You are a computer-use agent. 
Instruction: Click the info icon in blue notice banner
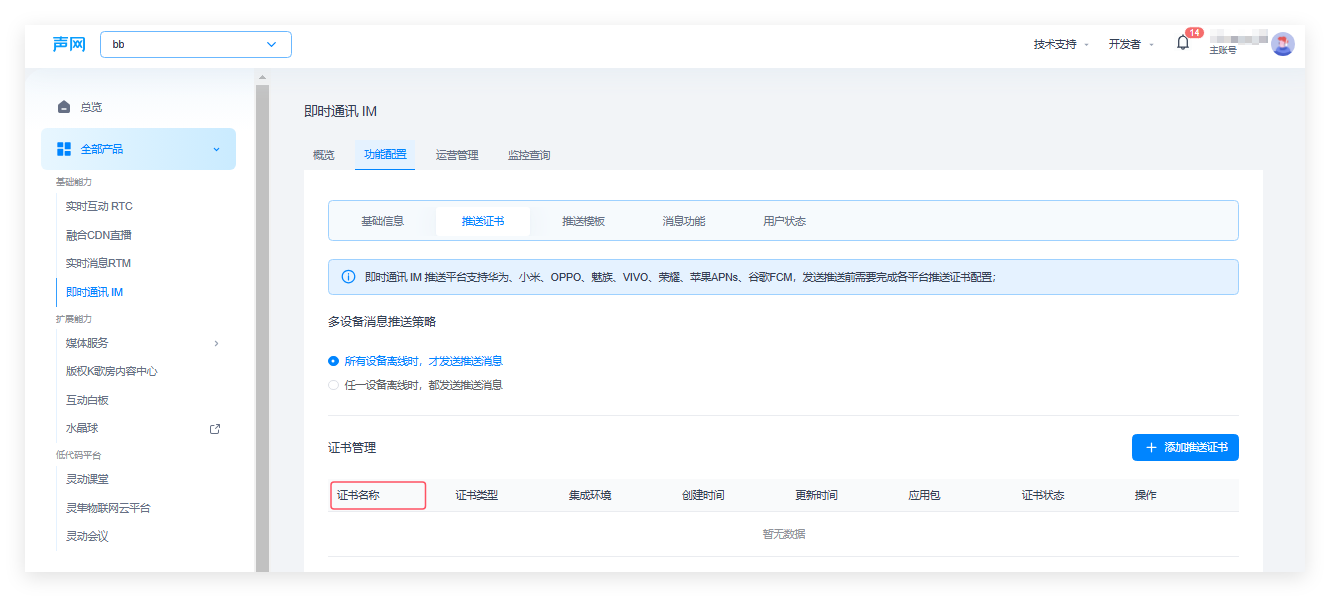pyautogui.click(x=348, y=277)
